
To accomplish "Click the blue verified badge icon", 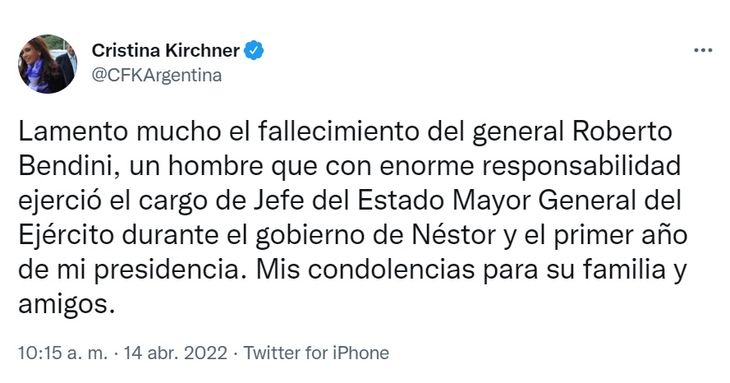I will [254, 50].
